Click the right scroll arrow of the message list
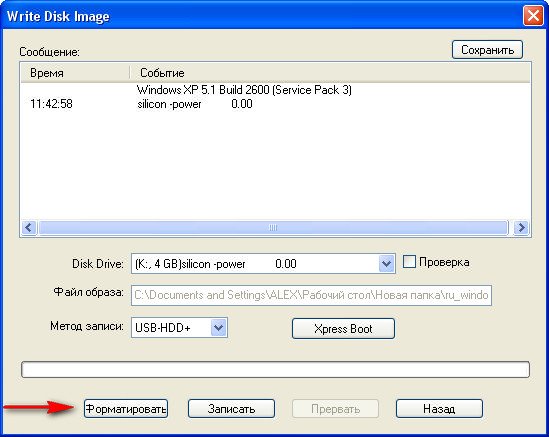Viewport: 549px width, 437px height. 521,228
